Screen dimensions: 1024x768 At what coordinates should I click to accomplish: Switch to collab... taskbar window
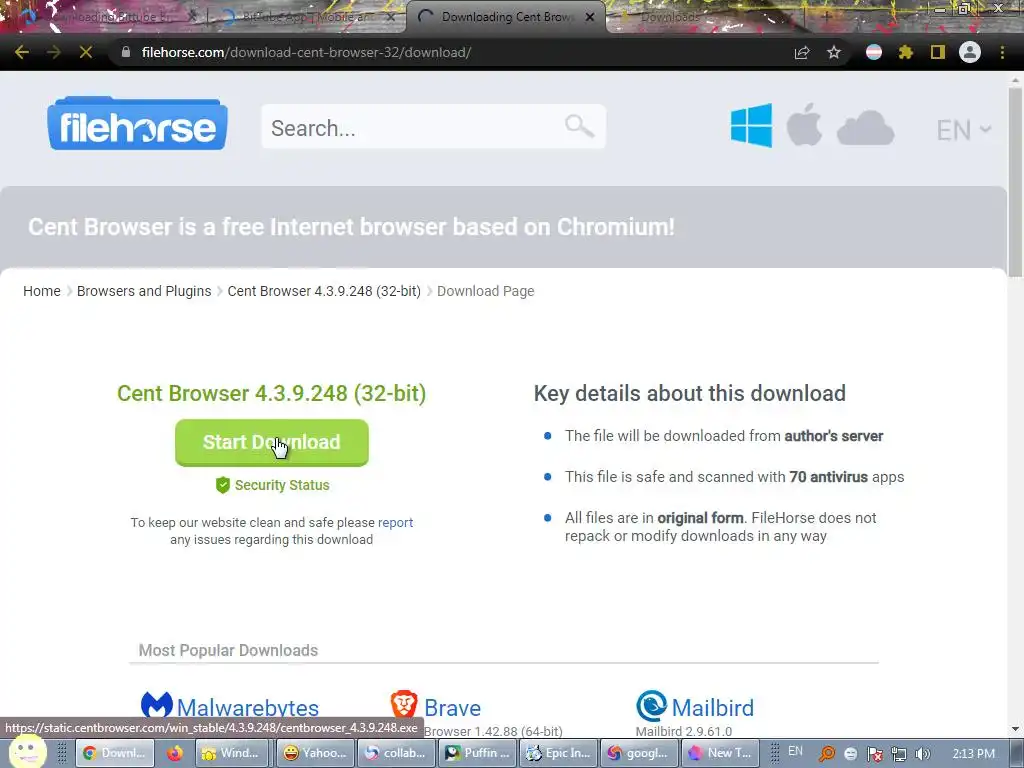(396, 753)
